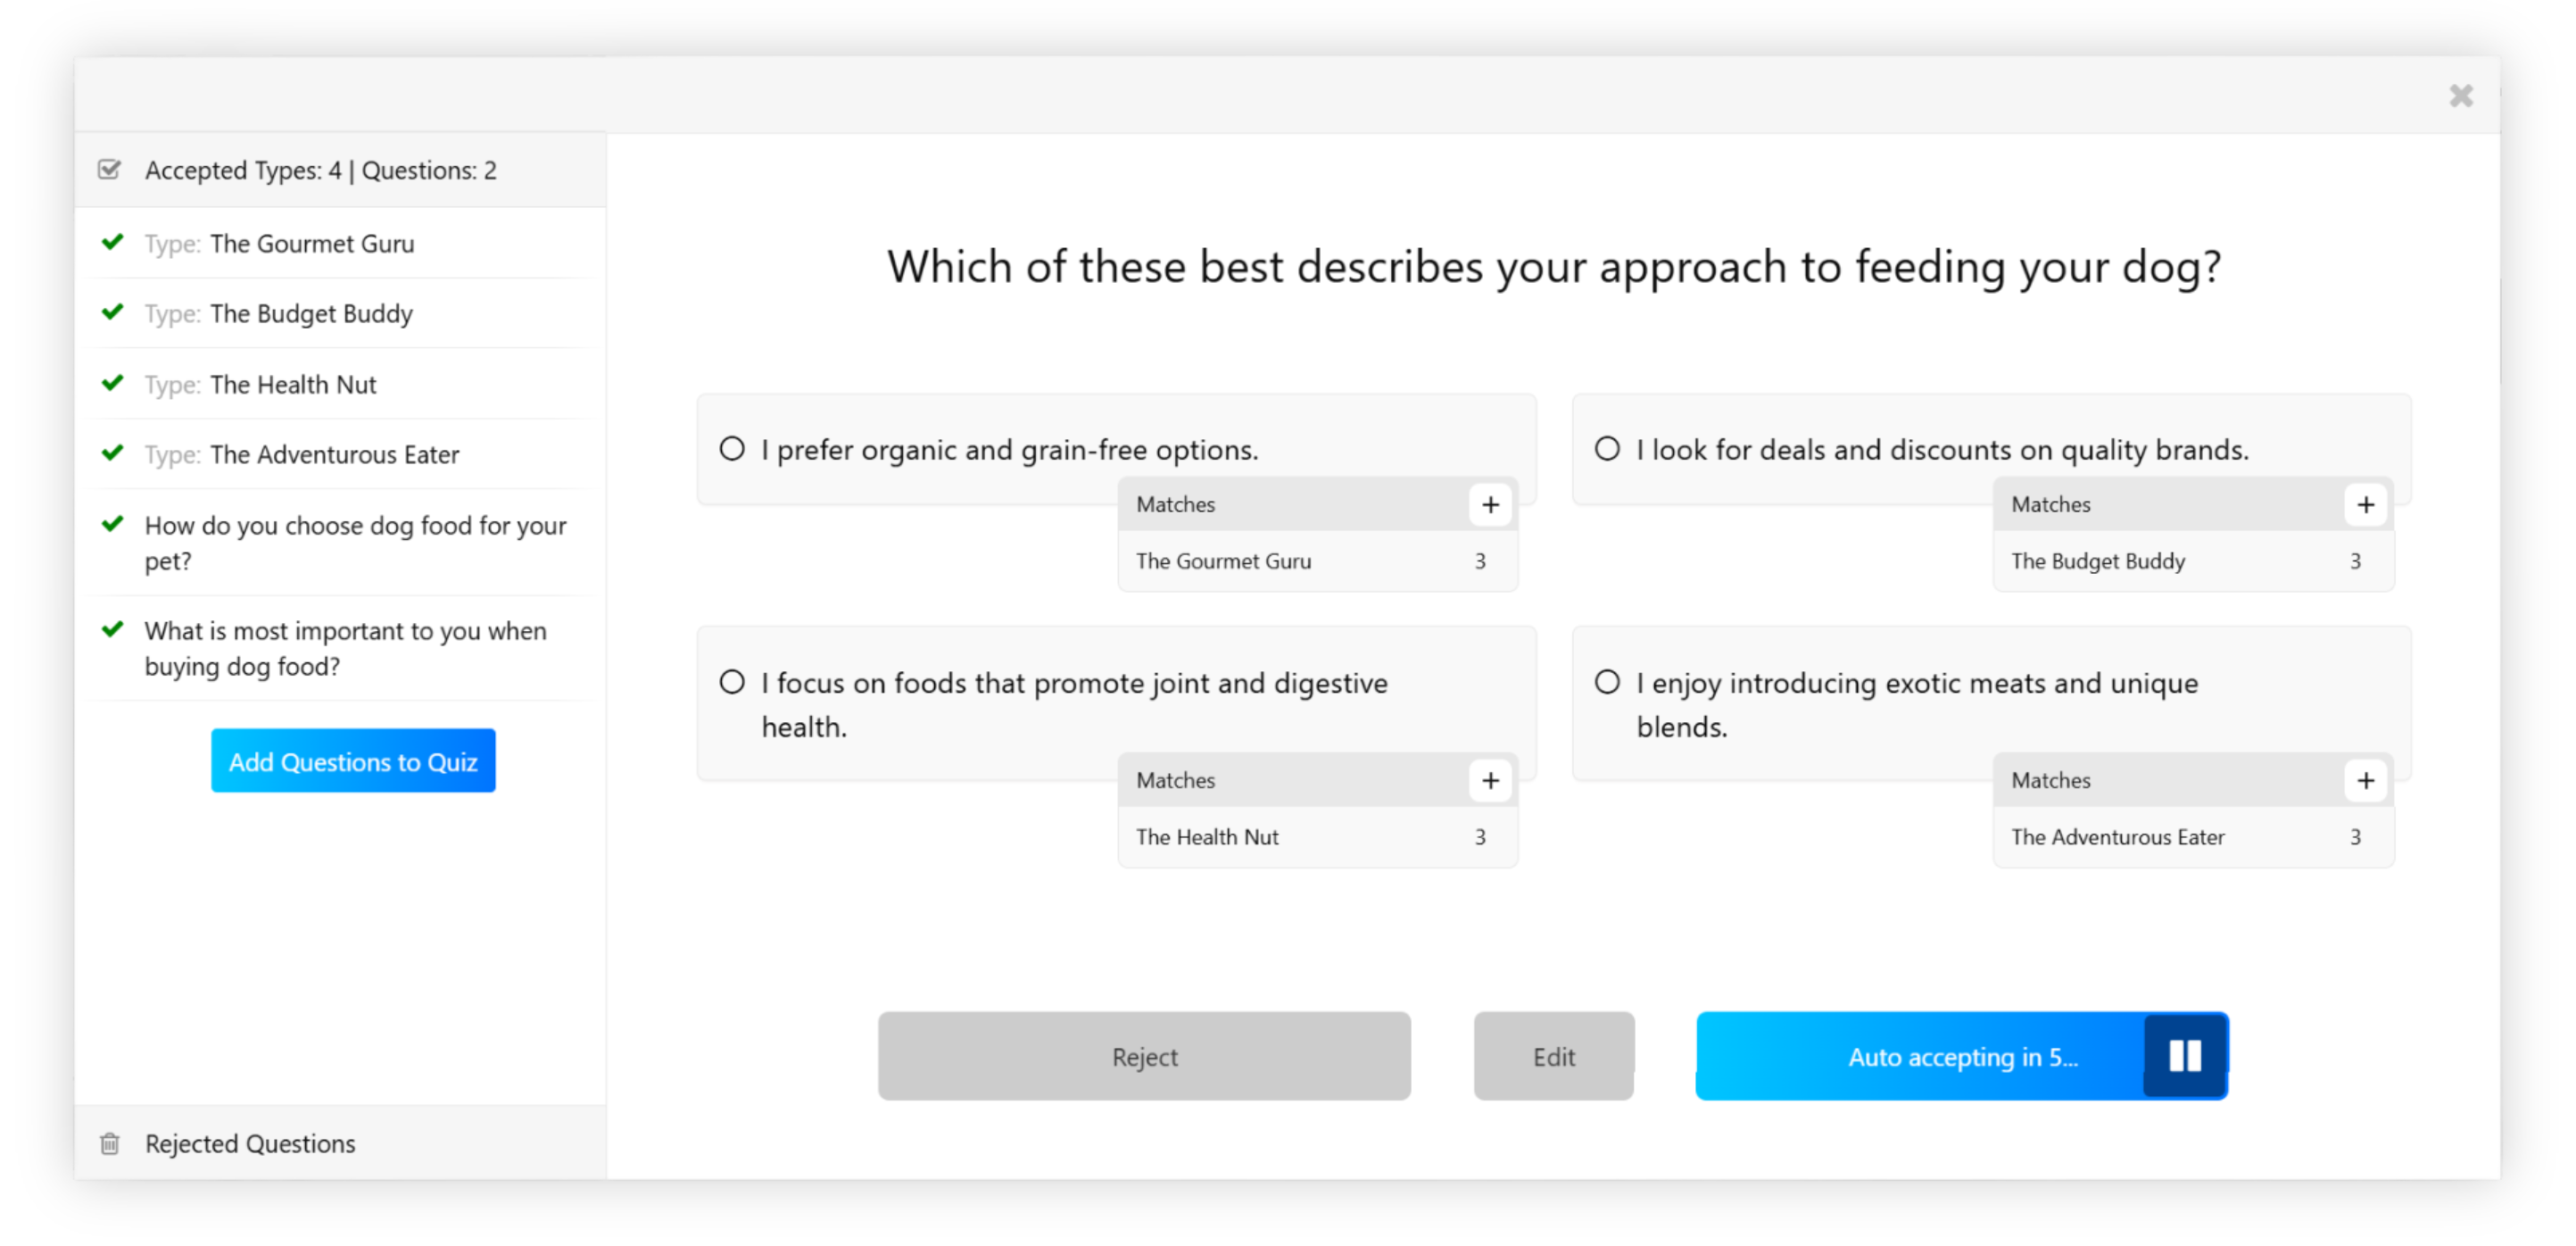Click the green checkmark beside The Health Nut
The width and height of the screenshot is (2576, 1246).
(112, 383)
